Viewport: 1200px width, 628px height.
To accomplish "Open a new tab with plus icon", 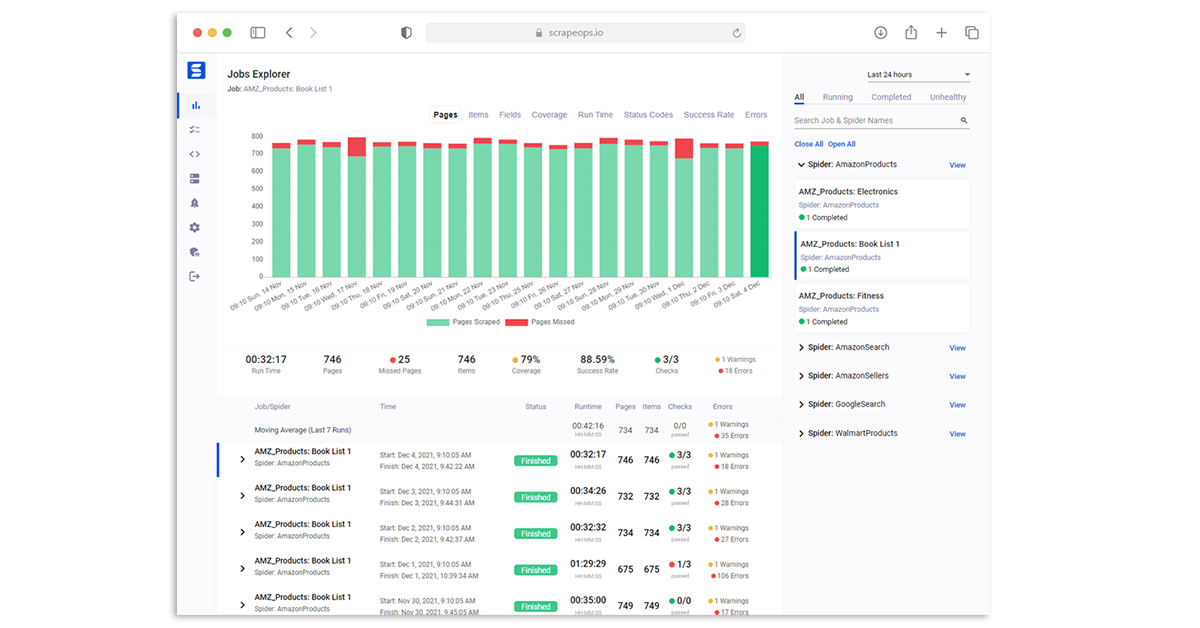I will 941,33.
